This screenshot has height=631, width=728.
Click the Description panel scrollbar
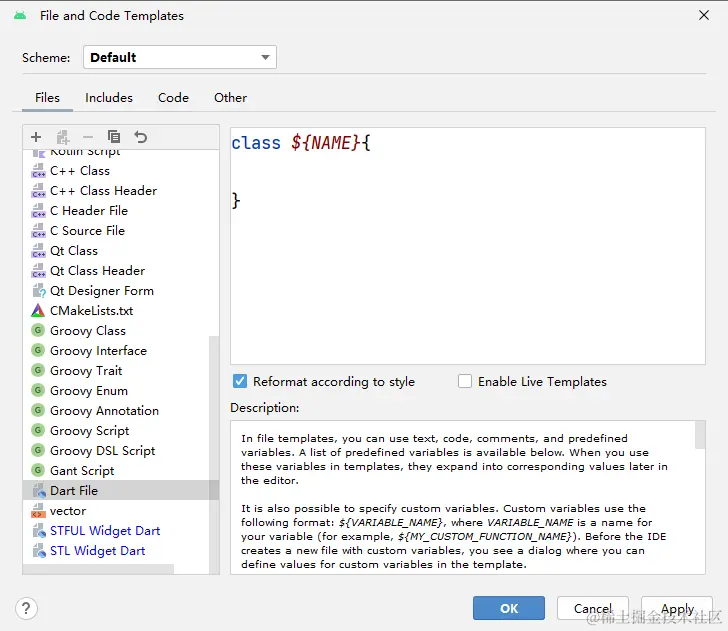[700, 435]
